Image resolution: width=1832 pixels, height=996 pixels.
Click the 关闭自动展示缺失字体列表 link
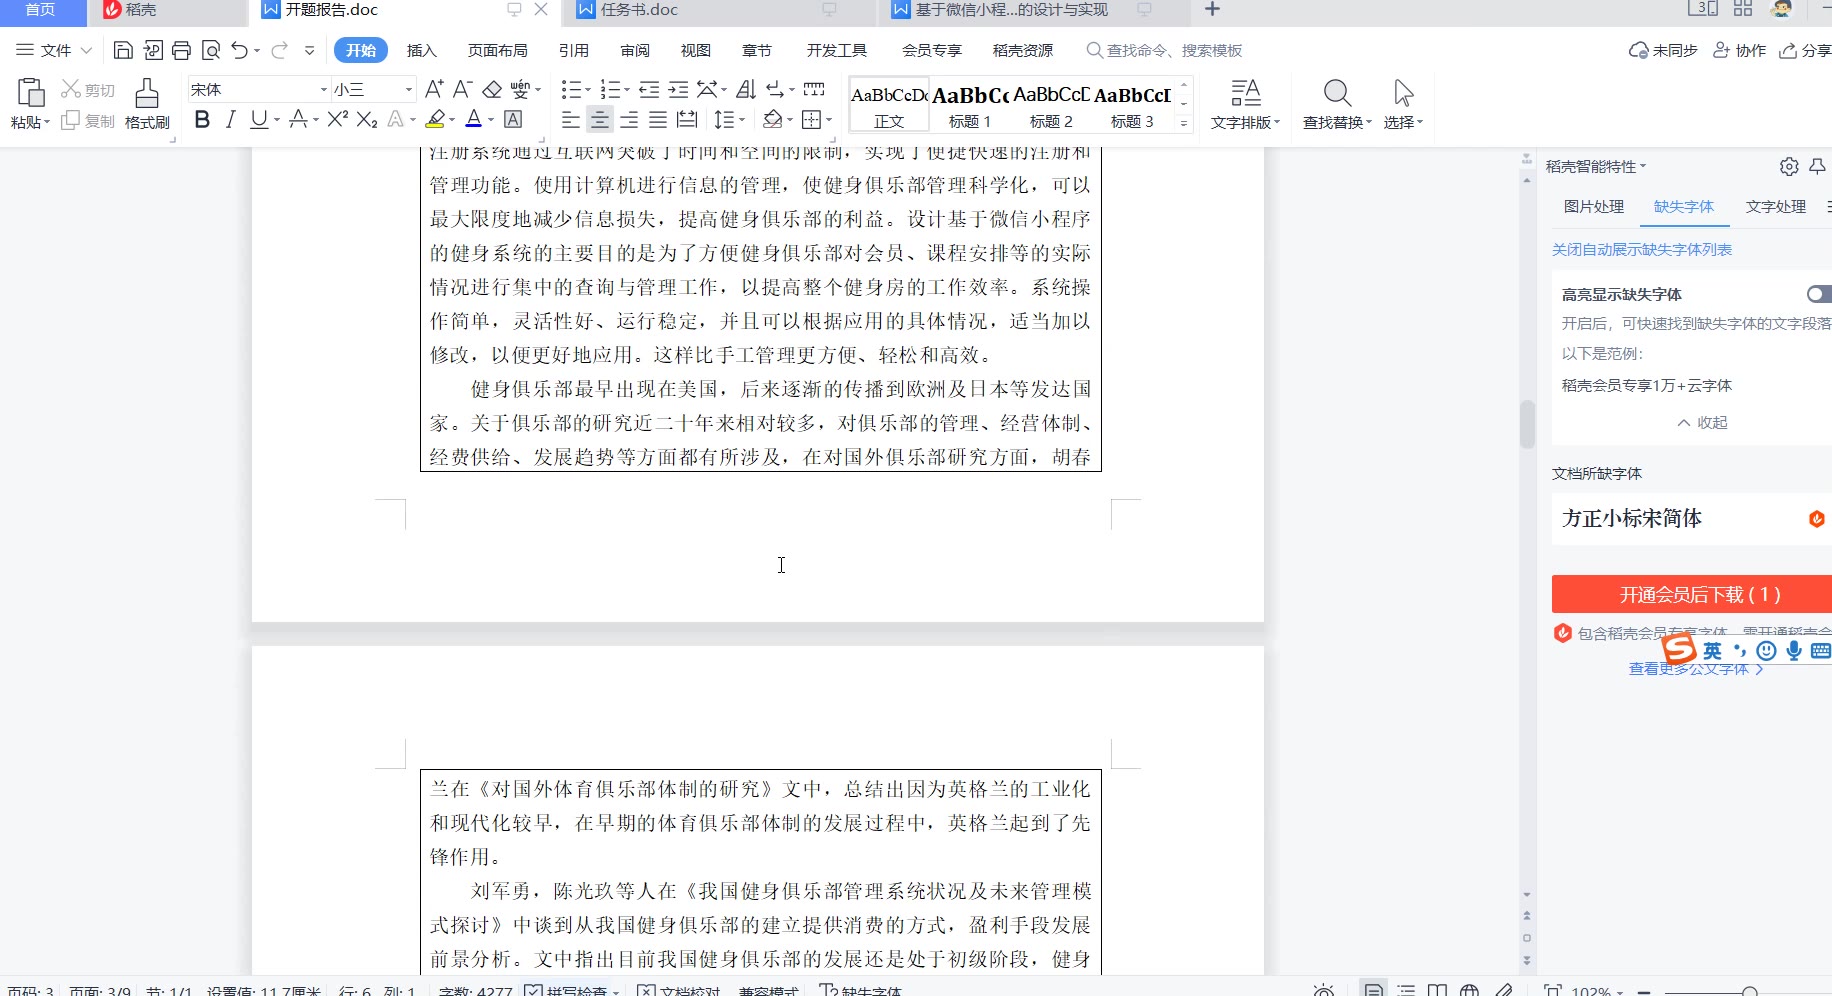1641,249
